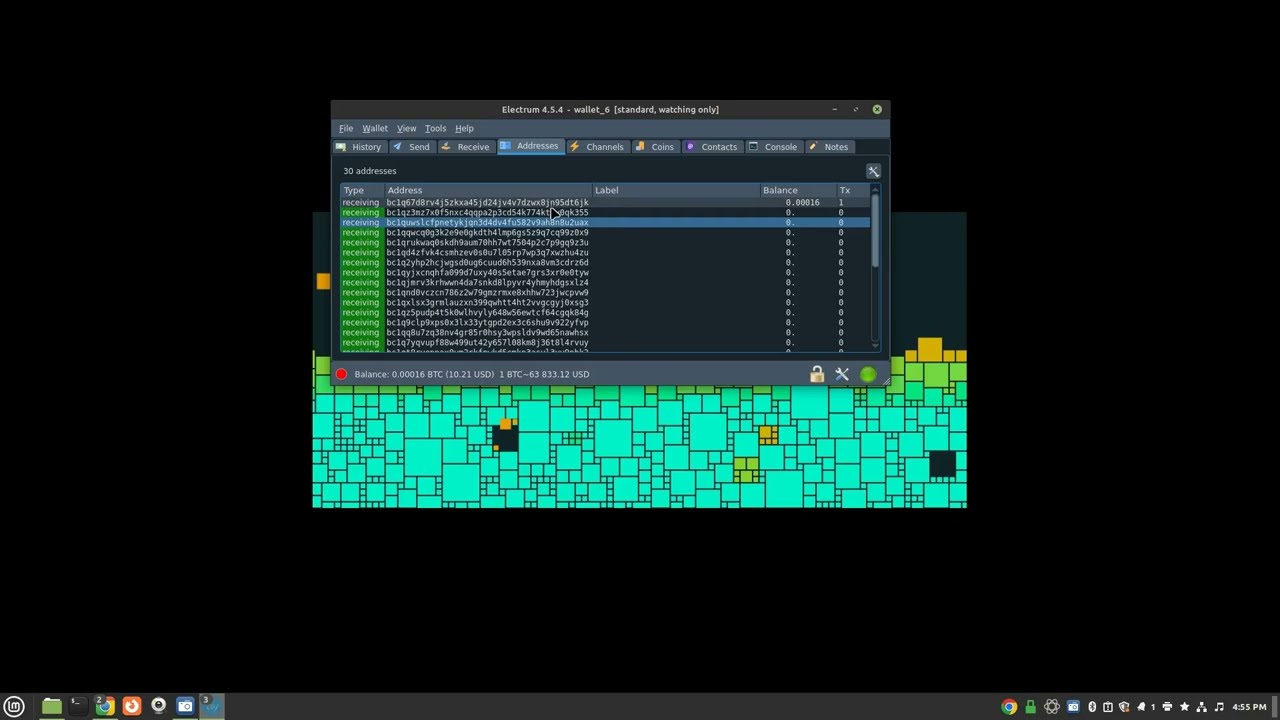Select address bc1qnd0vczcn786z2w79gmzrmxe8xhhw723jwcpvw9

487,292
